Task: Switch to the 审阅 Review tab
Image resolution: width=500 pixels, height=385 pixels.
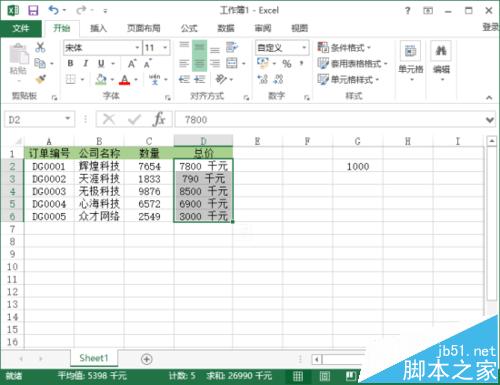Action: pyautogui.click(x=263, y=29)
